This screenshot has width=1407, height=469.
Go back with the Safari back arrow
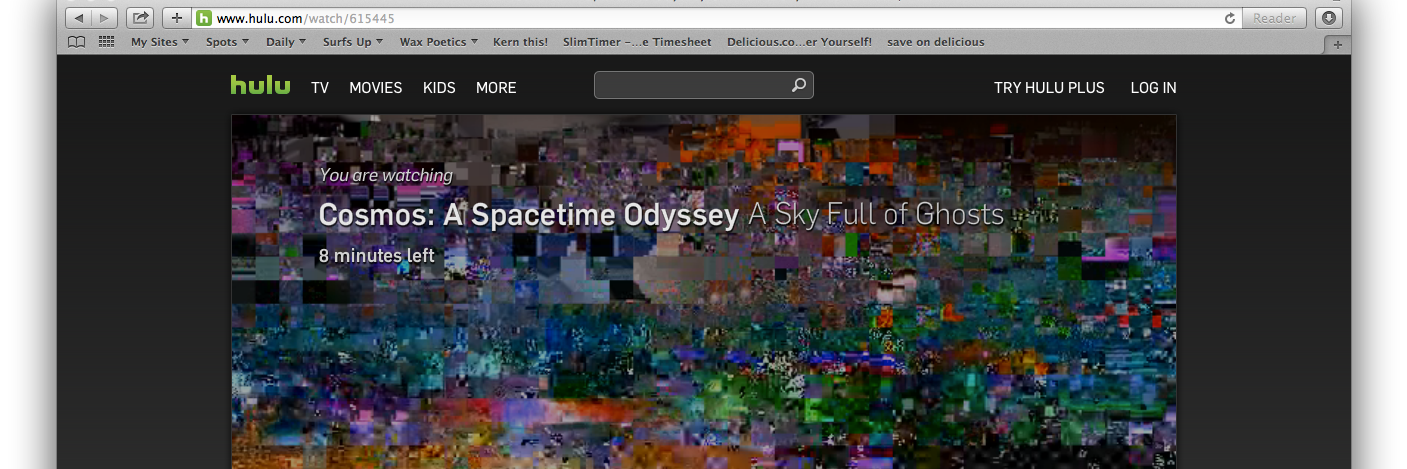(79, 18)
